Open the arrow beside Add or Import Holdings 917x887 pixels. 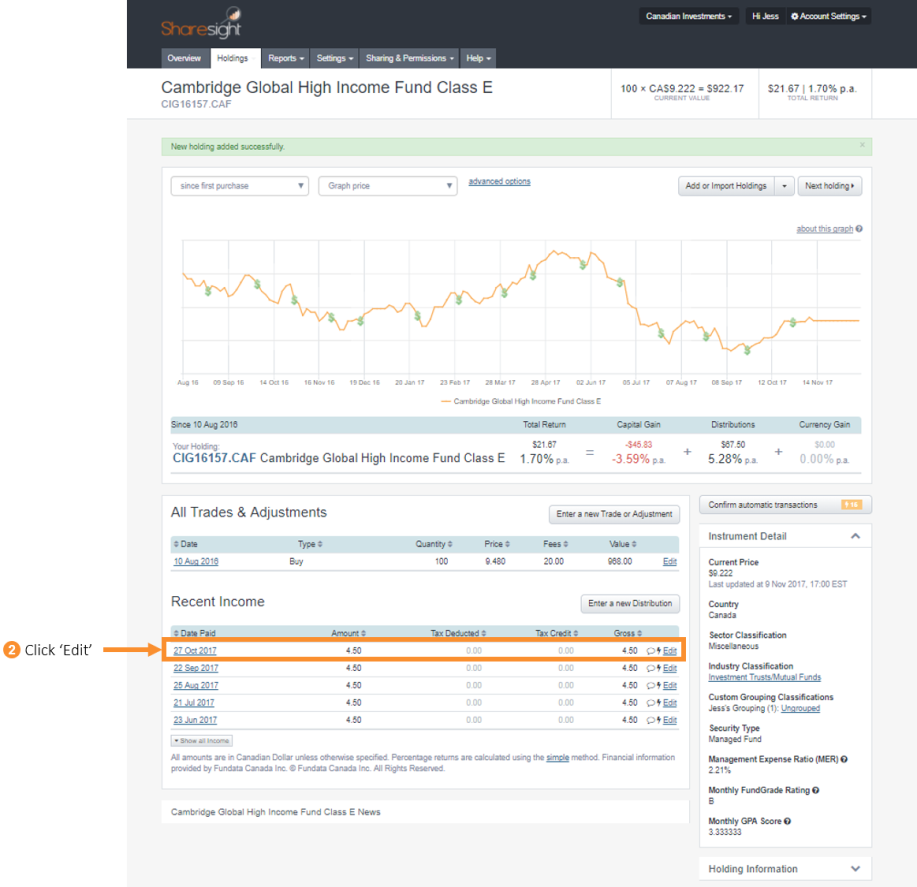(x=784, y=186)
